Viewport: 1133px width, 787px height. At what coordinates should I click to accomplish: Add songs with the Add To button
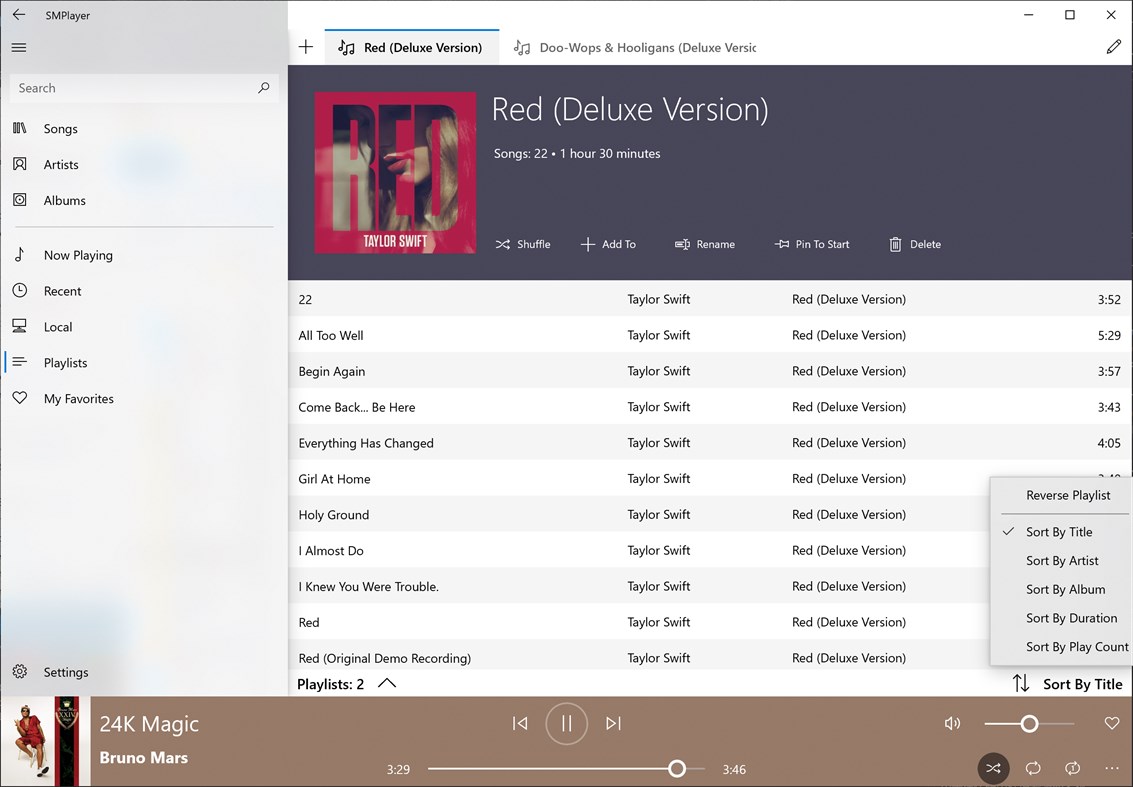point(608,244)
